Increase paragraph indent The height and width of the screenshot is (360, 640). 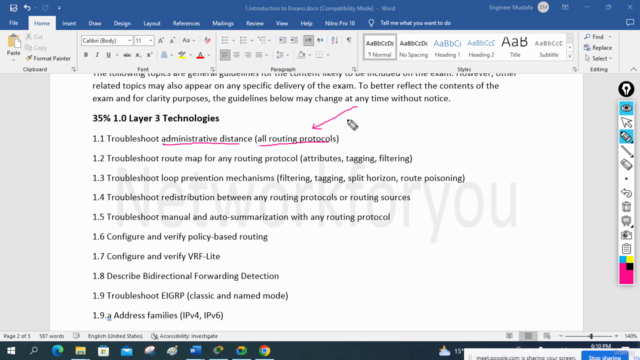point(294,40)
